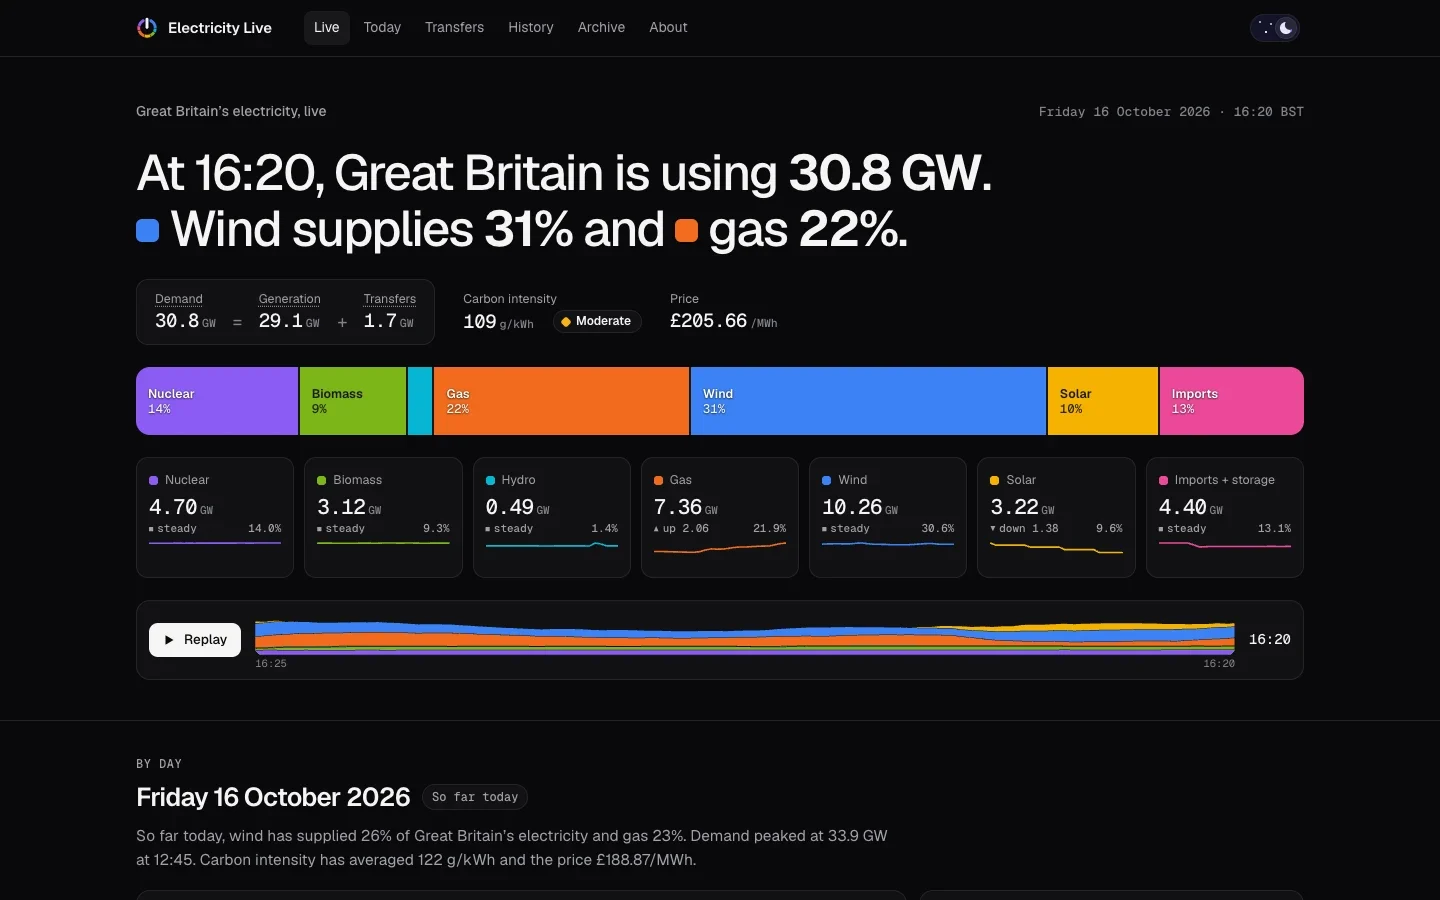Image resolution: width=1440 pixels, height=900 pixels.
Task: Click the 'Friday 16 October 2026 · 16:20 BST' timestamp
Action: pyautogui.click(x=1171, y=112)
